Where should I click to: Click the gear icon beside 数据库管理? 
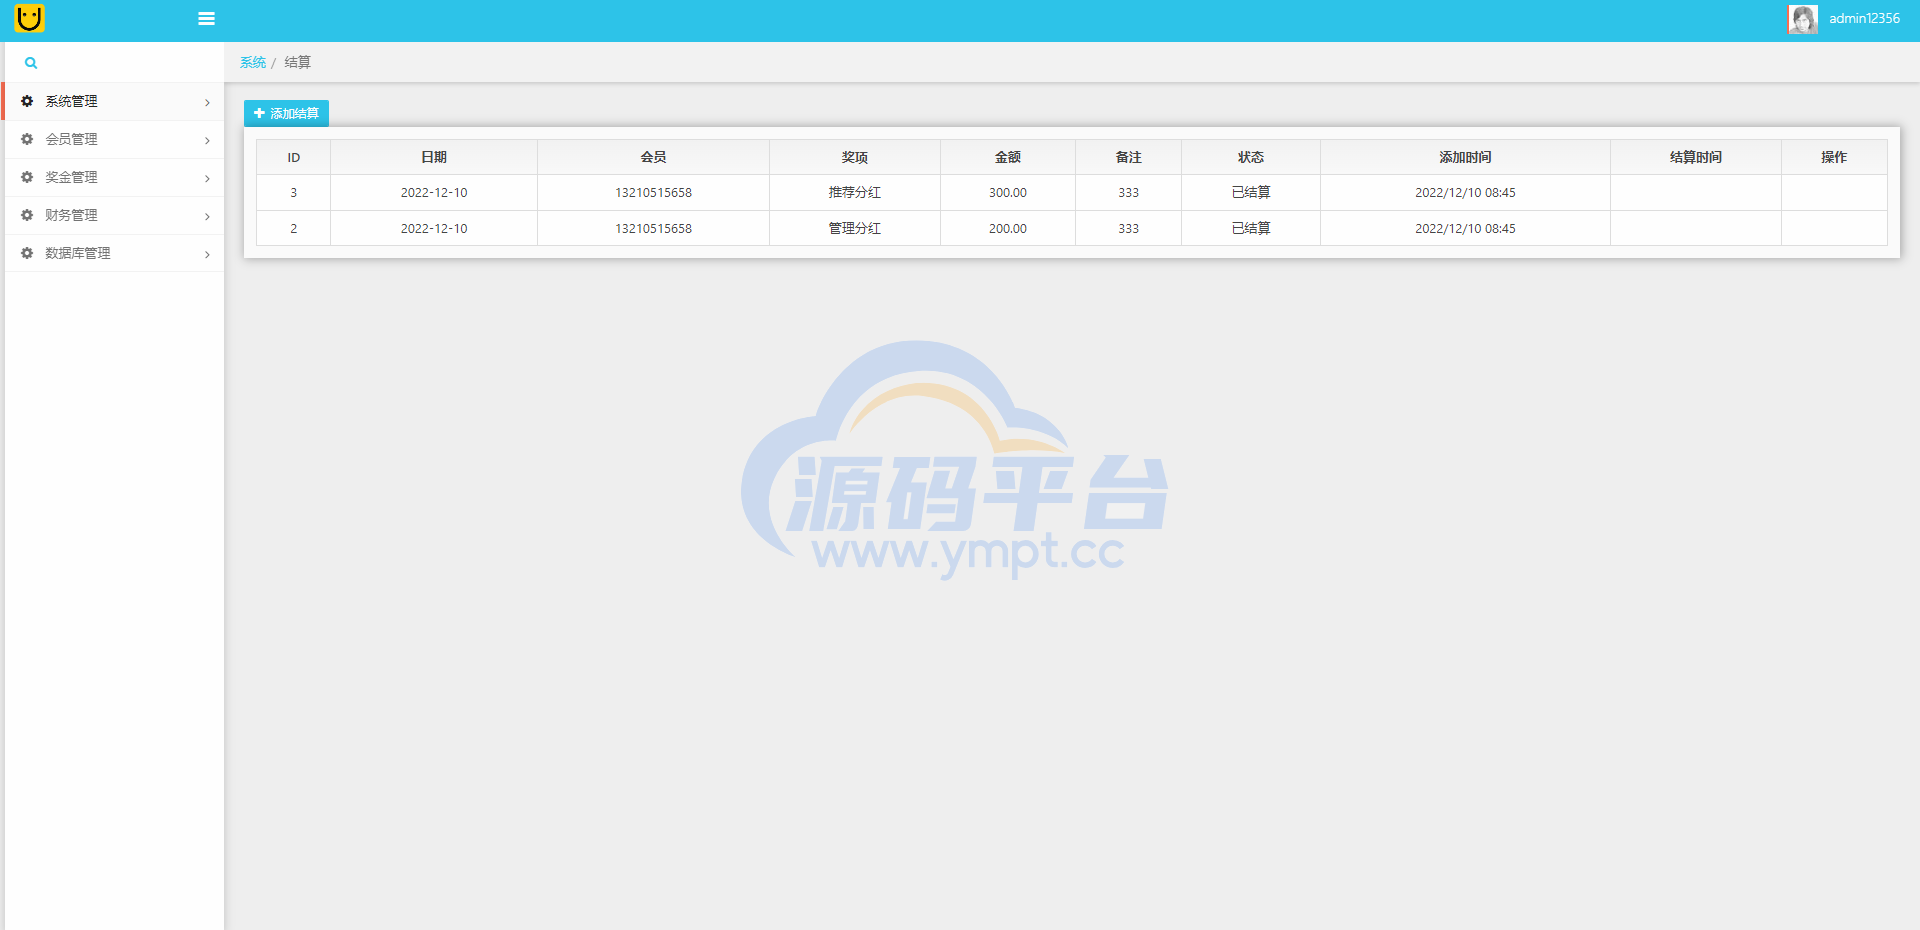pos(27,253)
